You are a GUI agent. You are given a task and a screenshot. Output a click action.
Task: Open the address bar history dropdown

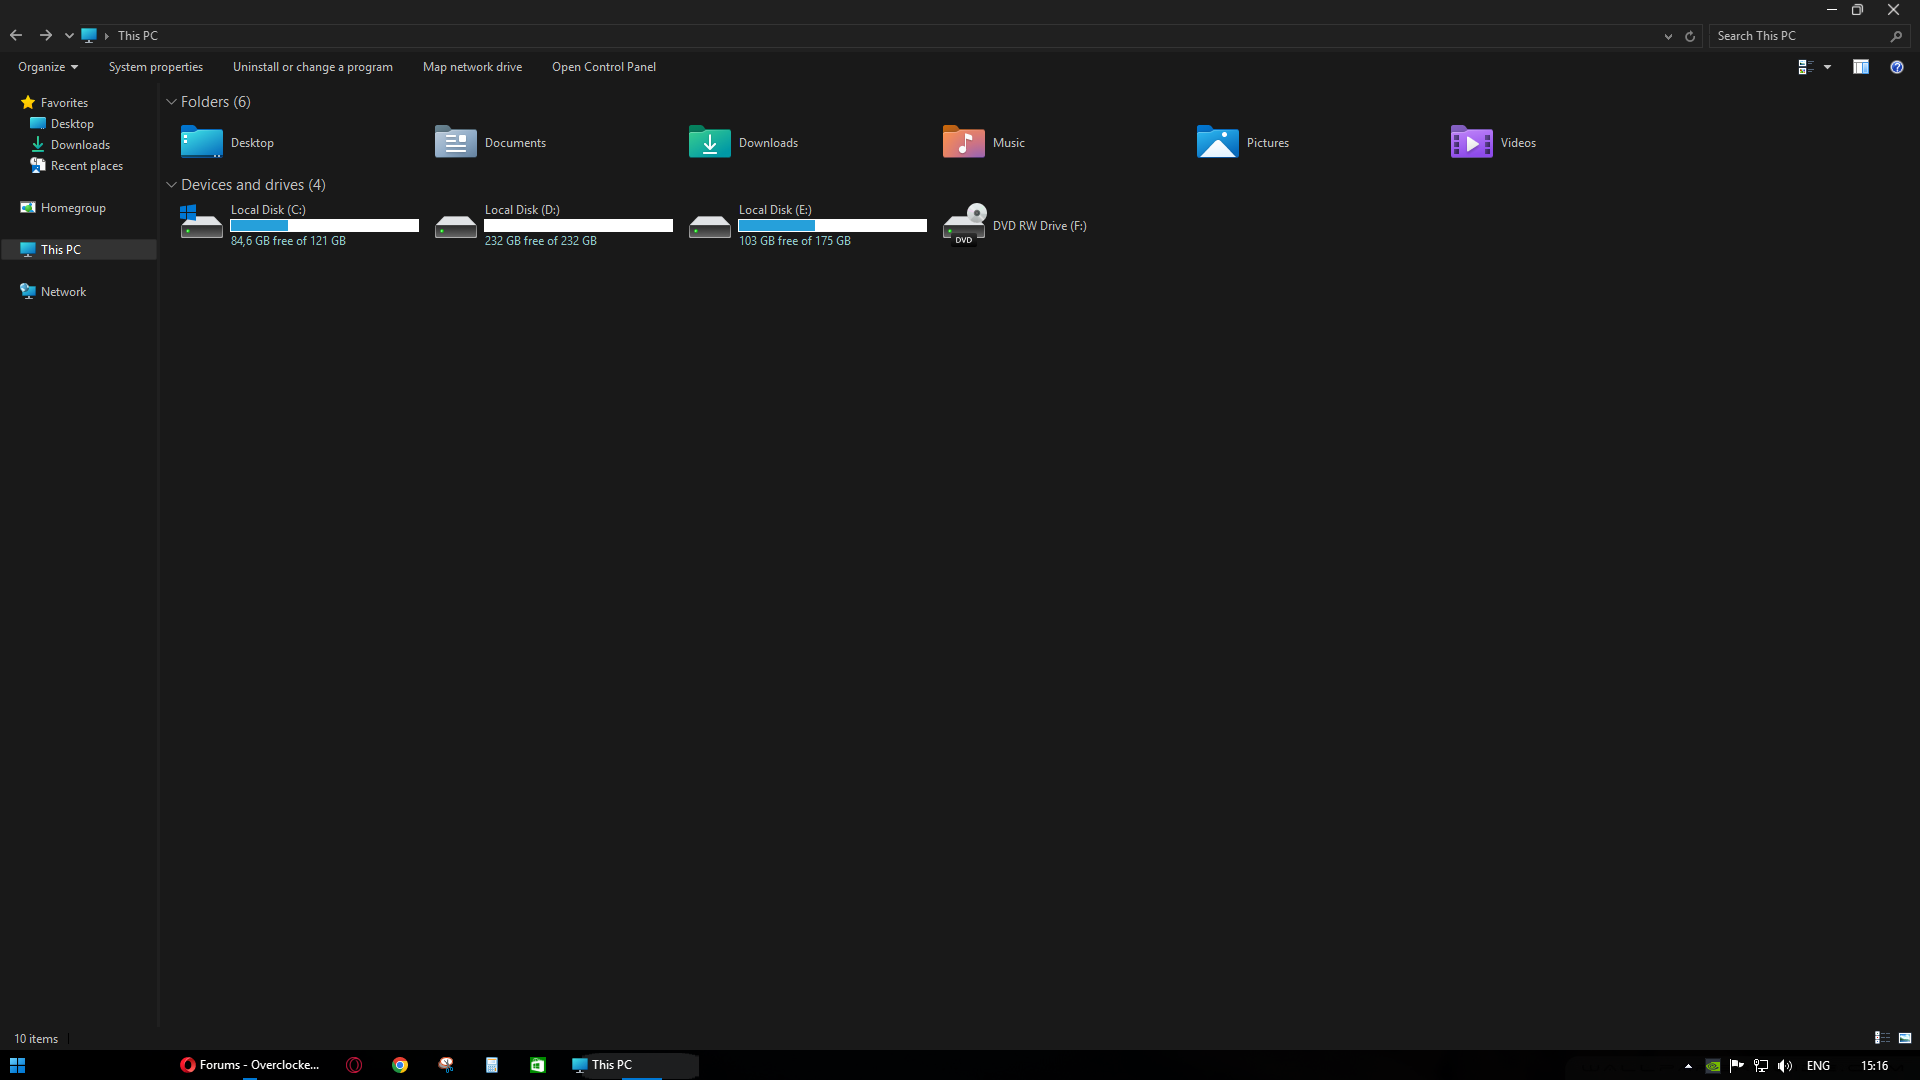pos(1667,35)
